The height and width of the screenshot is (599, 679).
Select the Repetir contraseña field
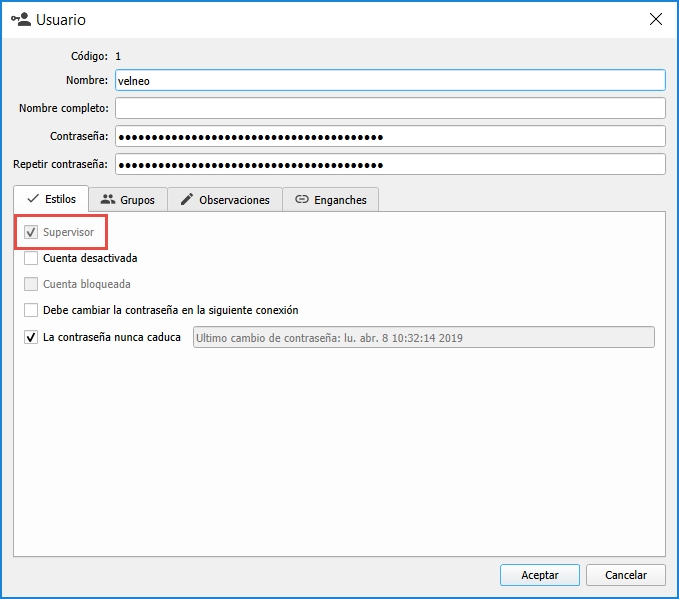tap(390, 164)
